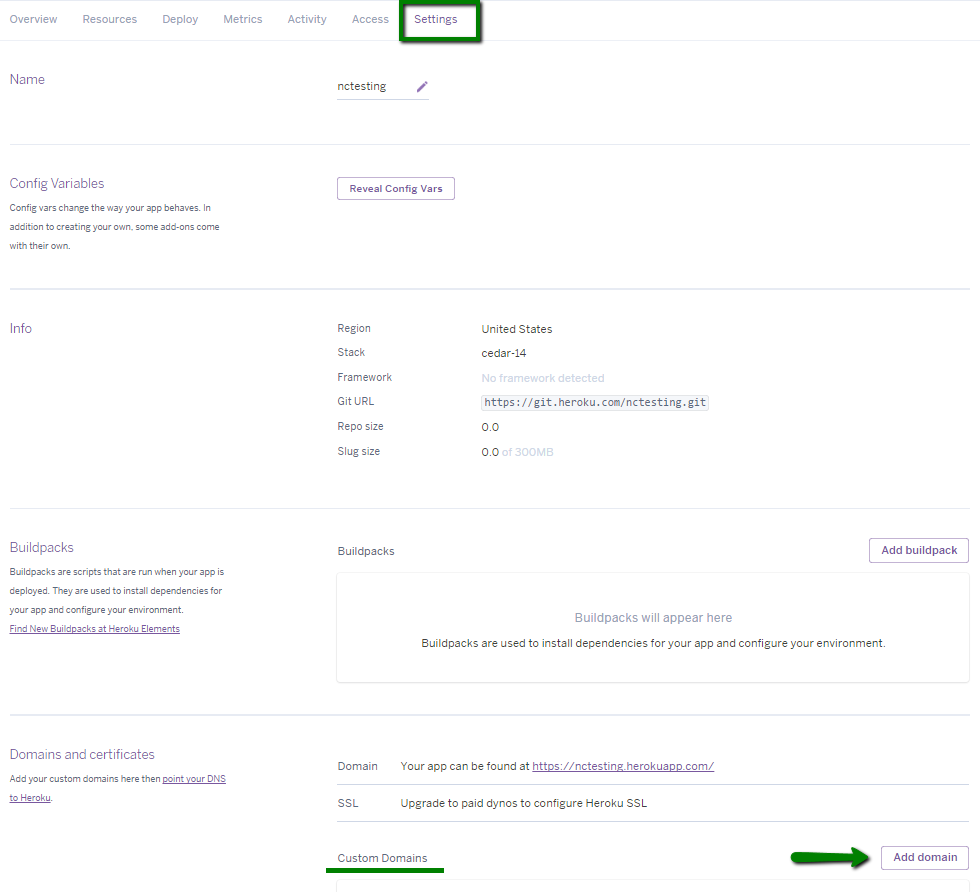Click the United States region value
The image size is (980, 892).
point(517,329)
